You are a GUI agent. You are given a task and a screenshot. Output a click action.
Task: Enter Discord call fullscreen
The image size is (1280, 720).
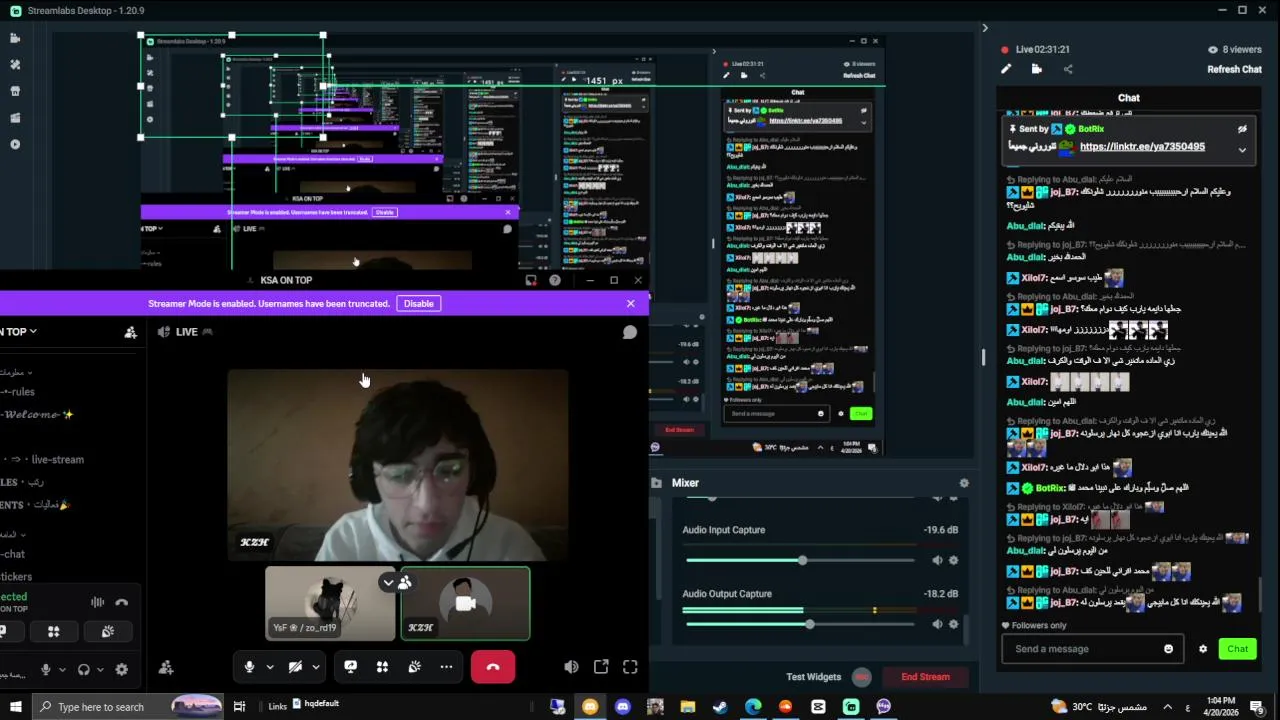pos(630,667)
